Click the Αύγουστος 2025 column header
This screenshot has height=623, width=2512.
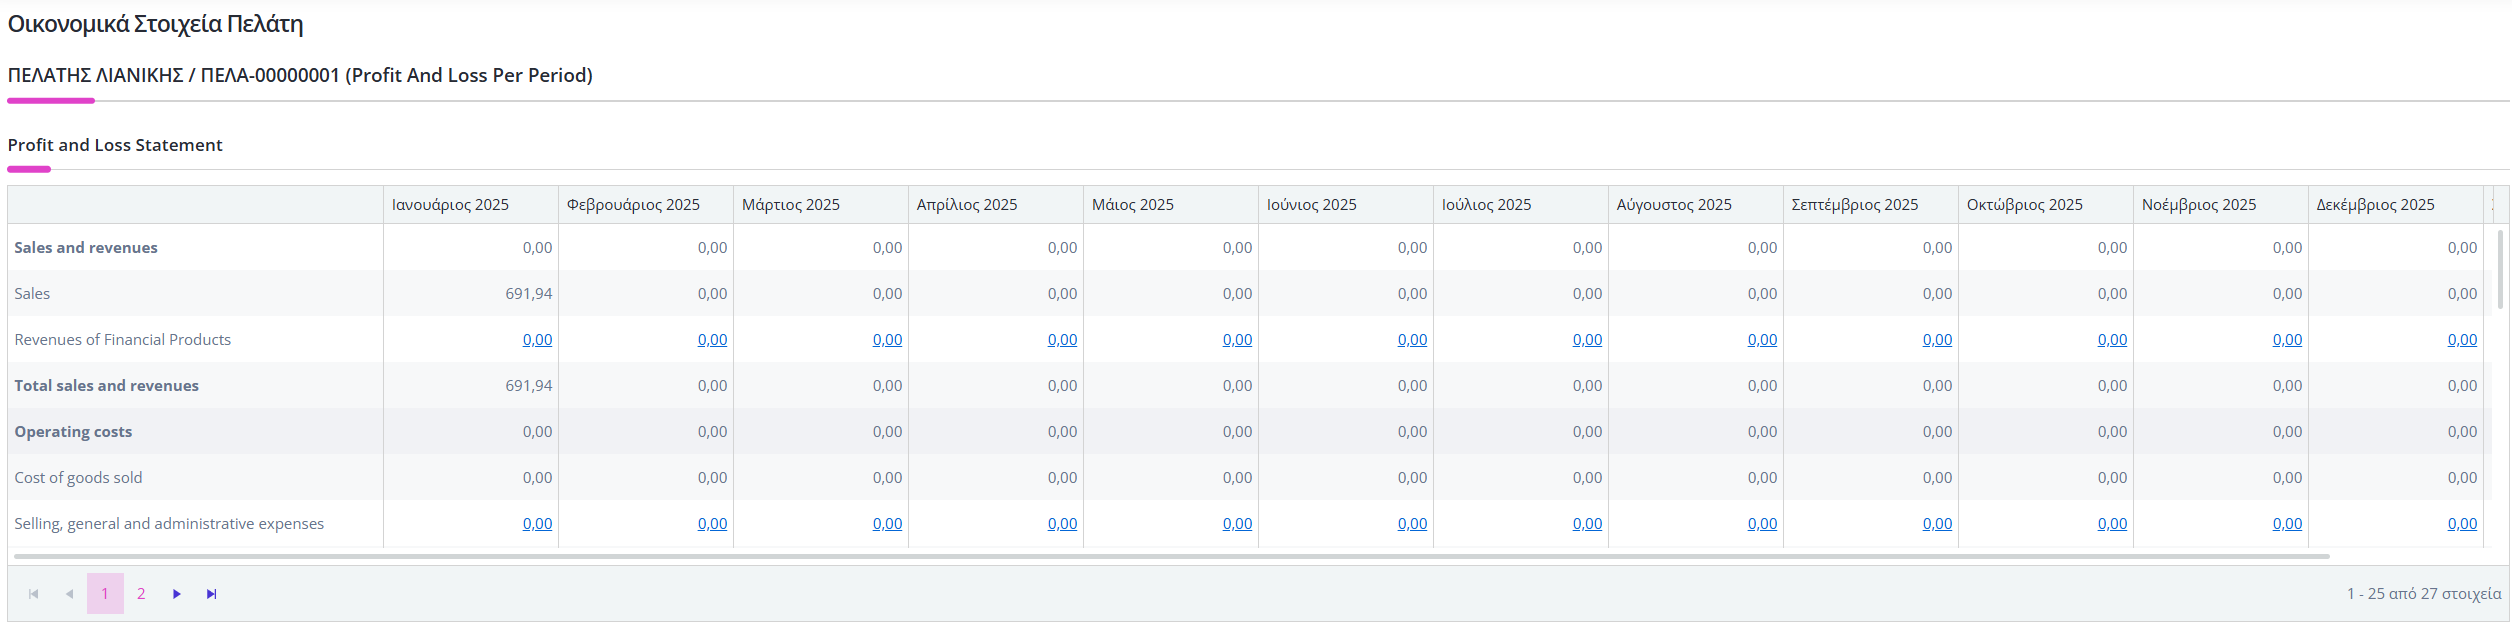tap(1696, 205)
